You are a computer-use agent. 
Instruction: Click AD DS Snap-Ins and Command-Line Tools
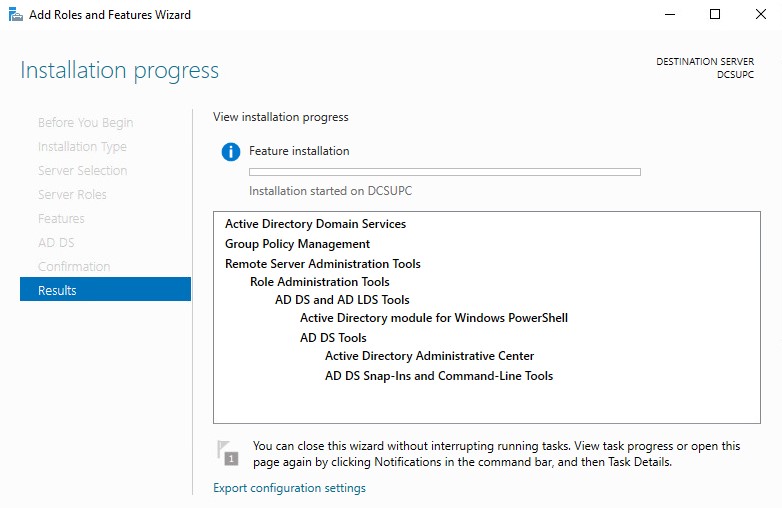439,375
